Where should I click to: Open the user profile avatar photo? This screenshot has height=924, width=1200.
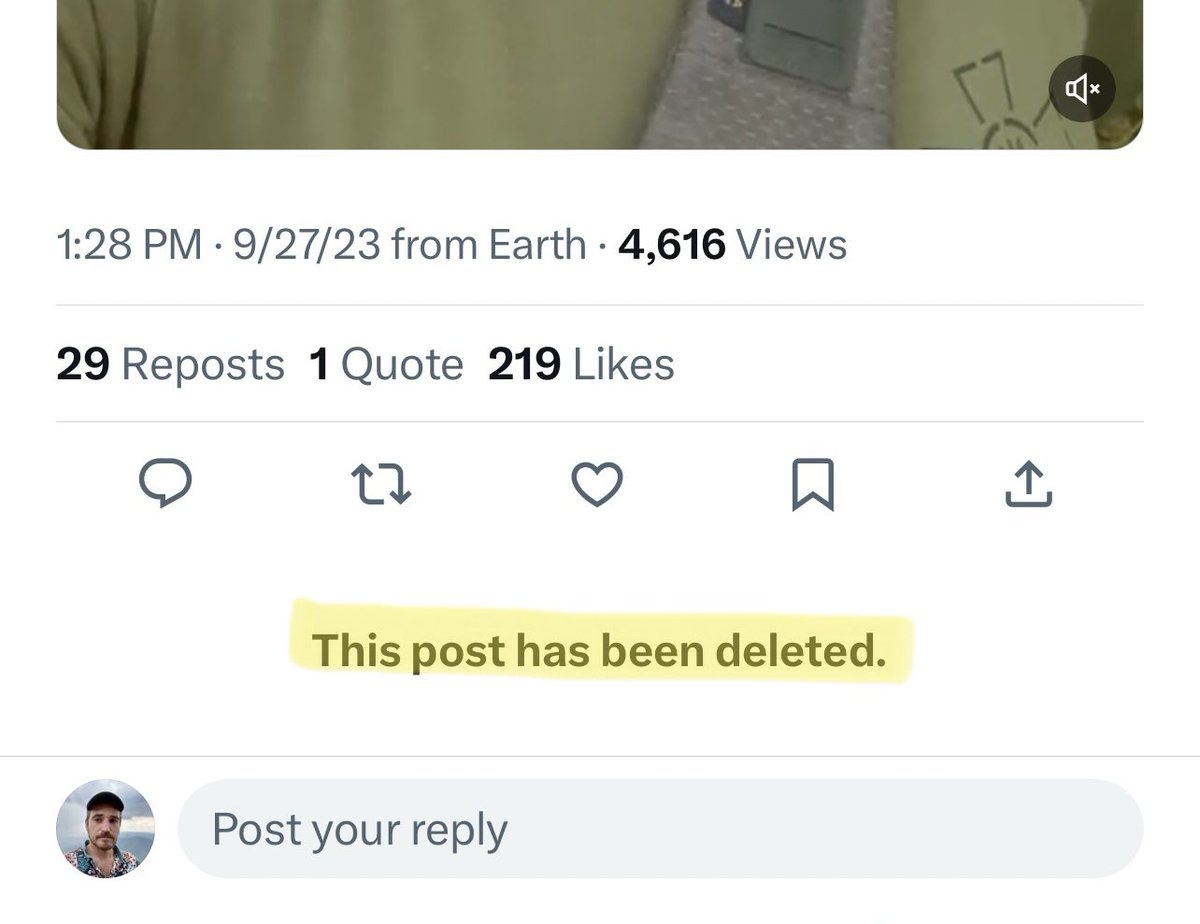point(105,829)
